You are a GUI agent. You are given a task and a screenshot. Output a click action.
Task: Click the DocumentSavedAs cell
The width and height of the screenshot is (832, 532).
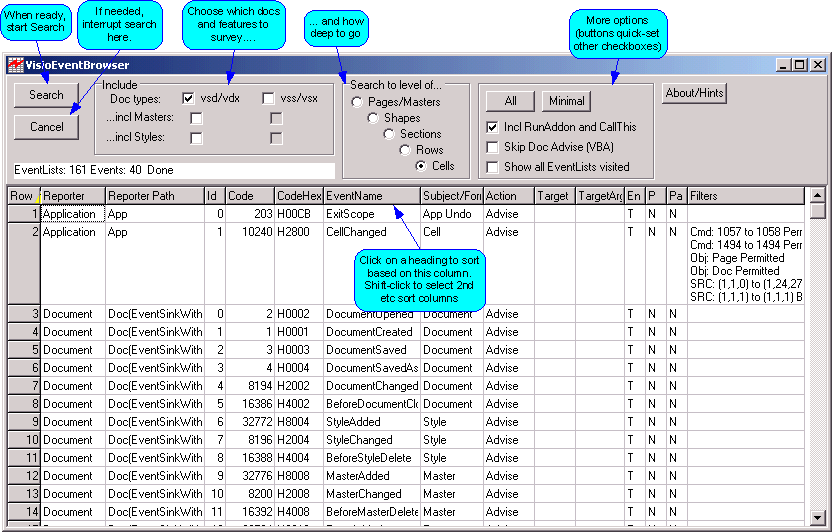pos(371,368)
